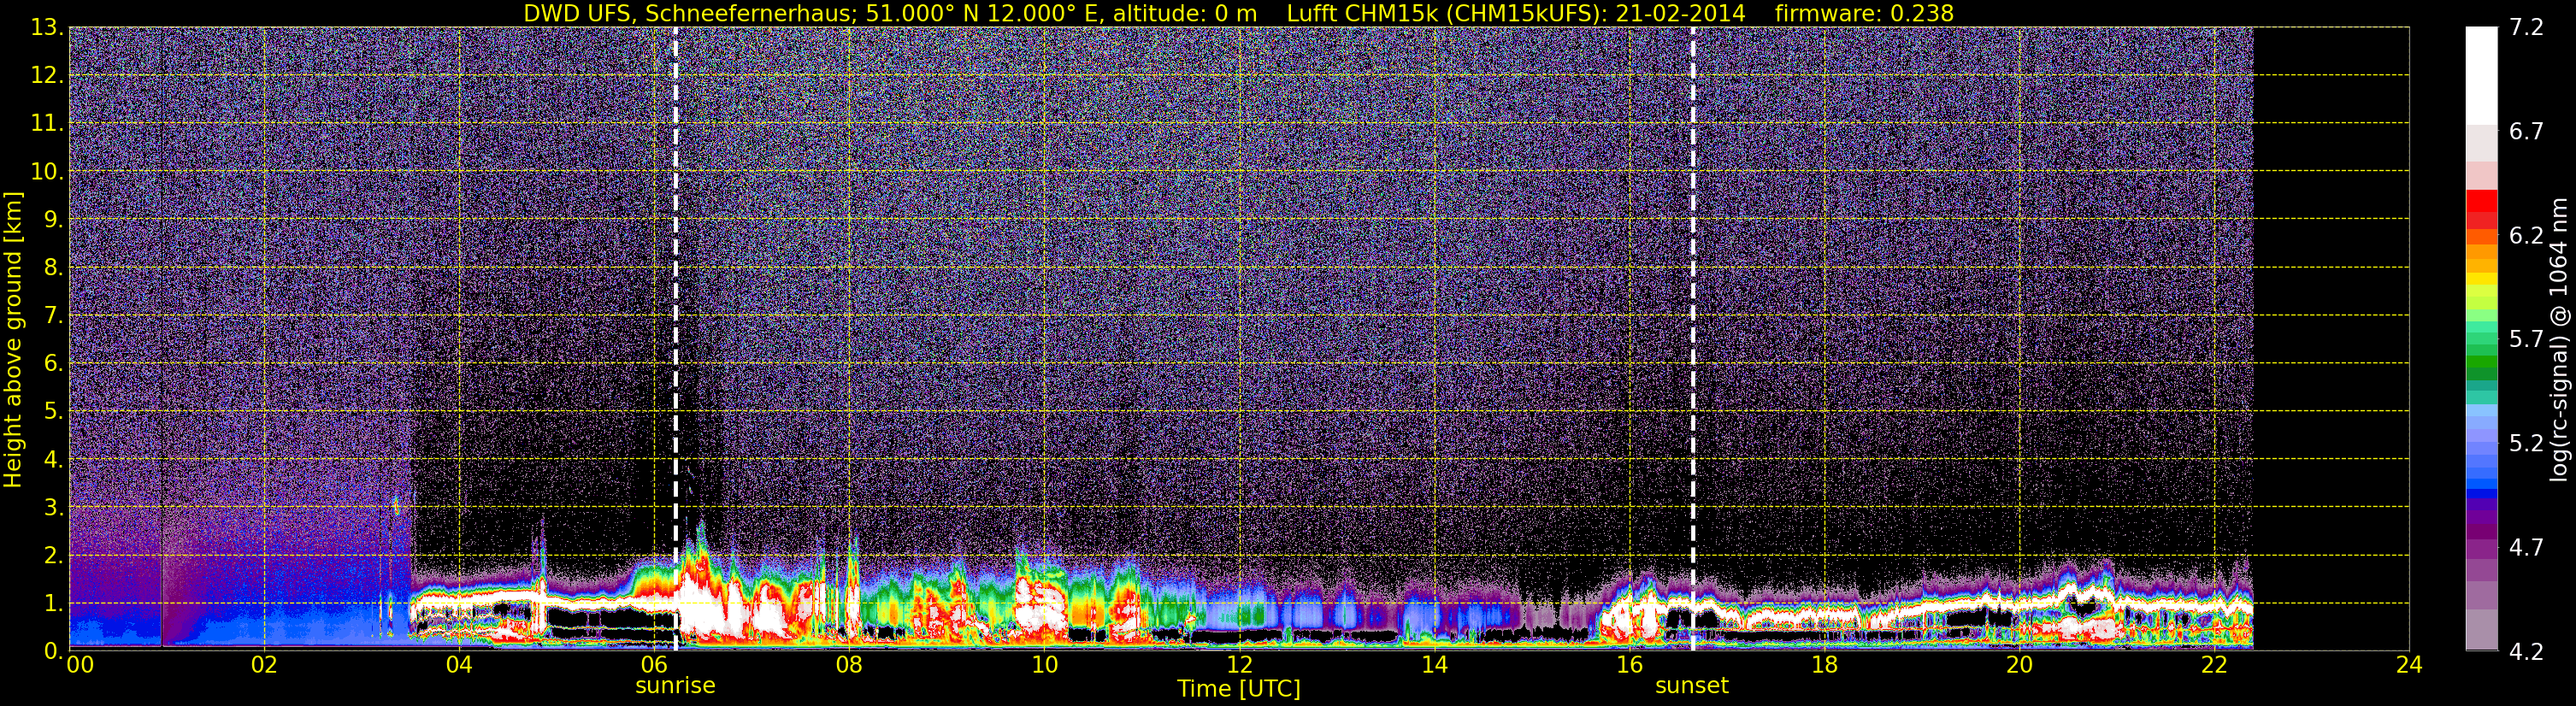Click the y-axis tick label '5.'

pyautogui.click(x=53, y=412)
